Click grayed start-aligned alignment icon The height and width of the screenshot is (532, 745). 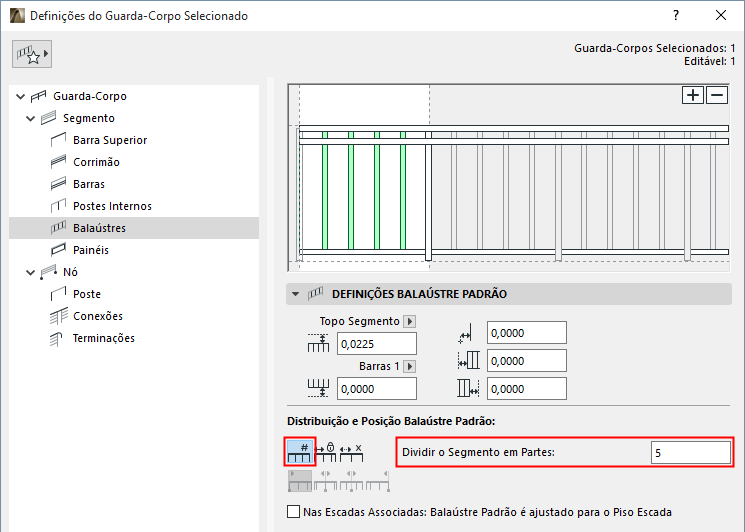click(300, 481)
